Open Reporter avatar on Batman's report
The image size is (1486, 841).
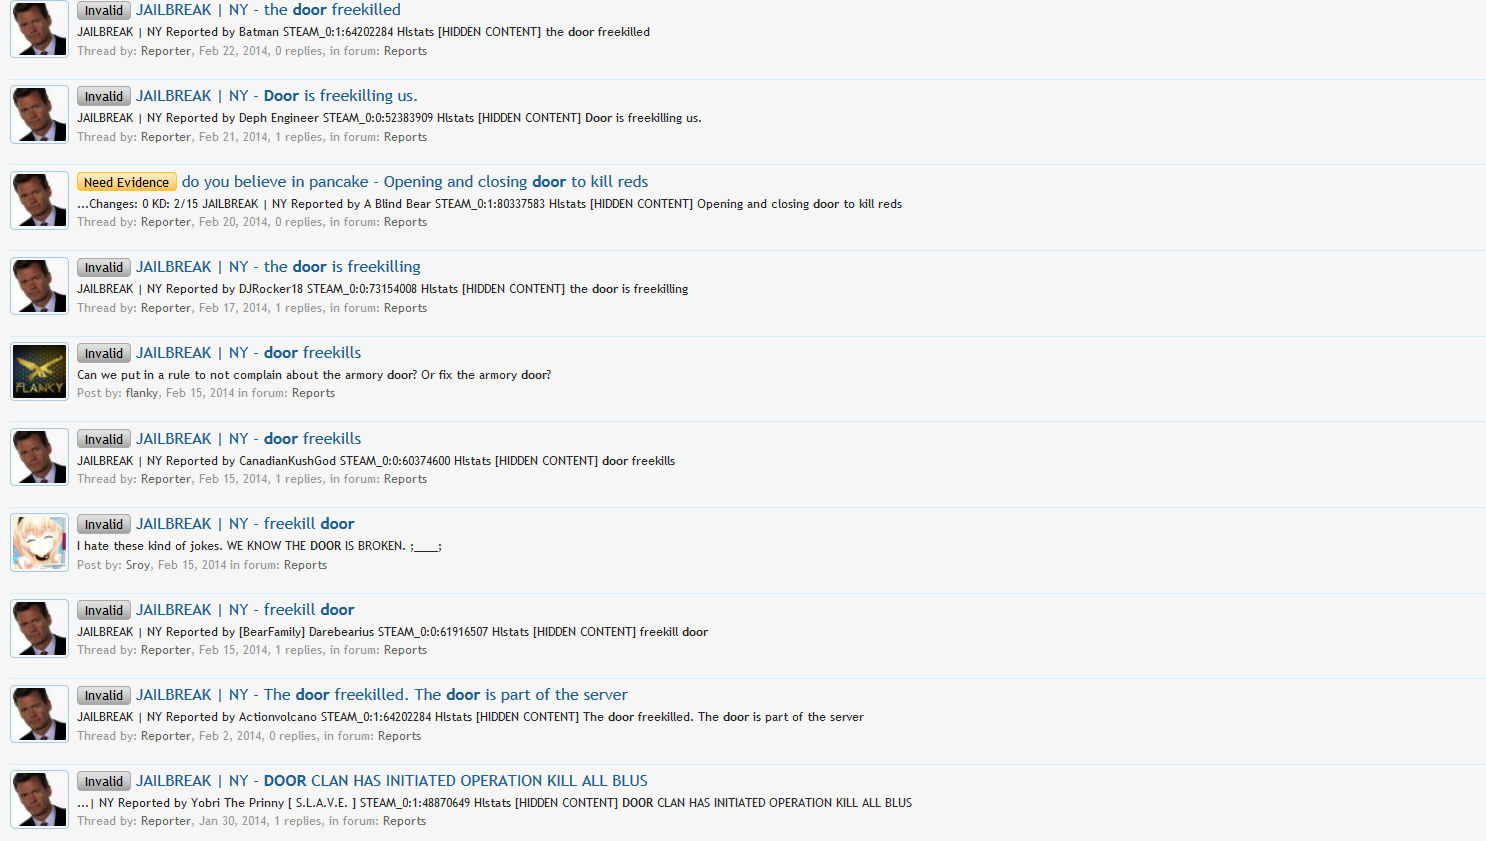click(x=40, y=29)
